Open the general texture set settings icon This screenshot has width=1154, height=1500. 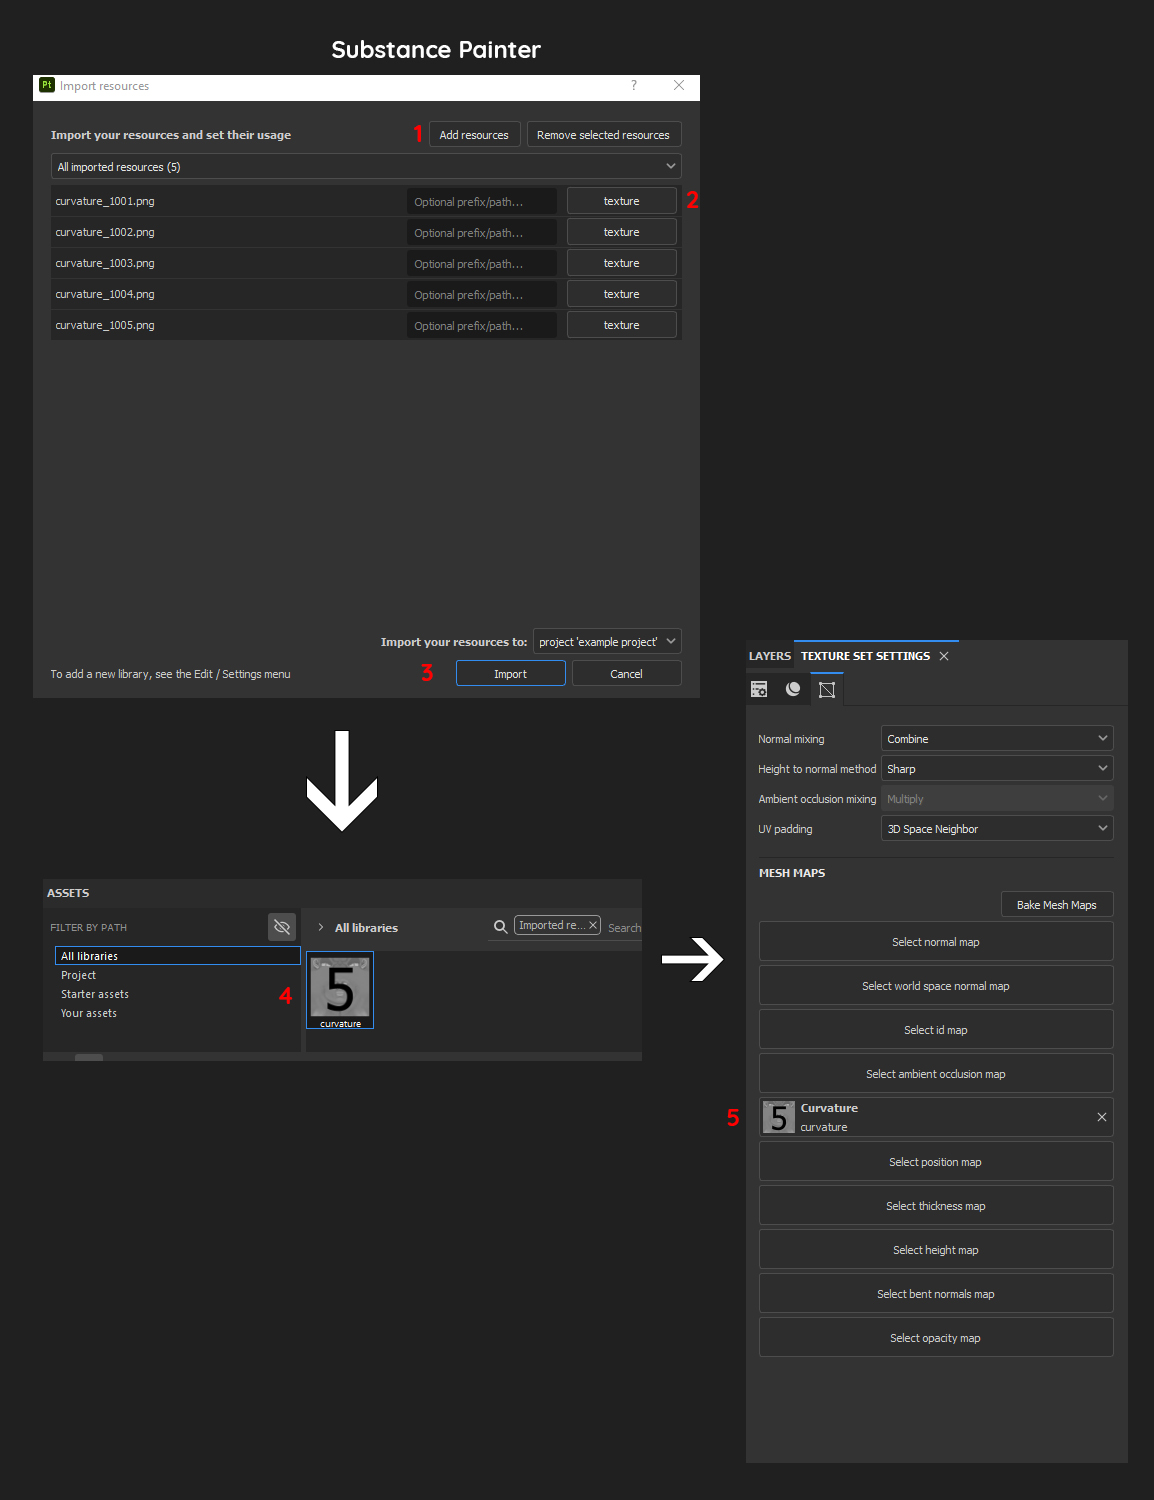click(x=759, y=689)
